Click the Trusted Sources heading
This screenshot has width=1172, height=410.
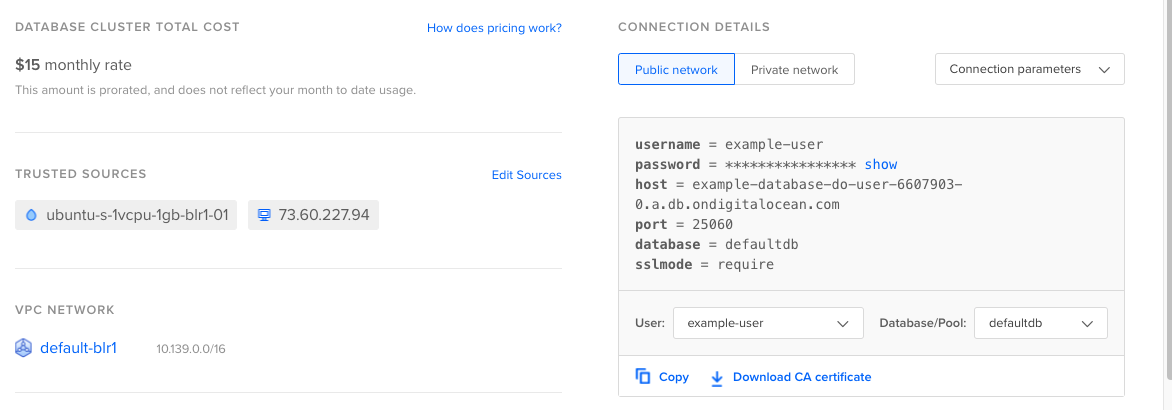81,174
